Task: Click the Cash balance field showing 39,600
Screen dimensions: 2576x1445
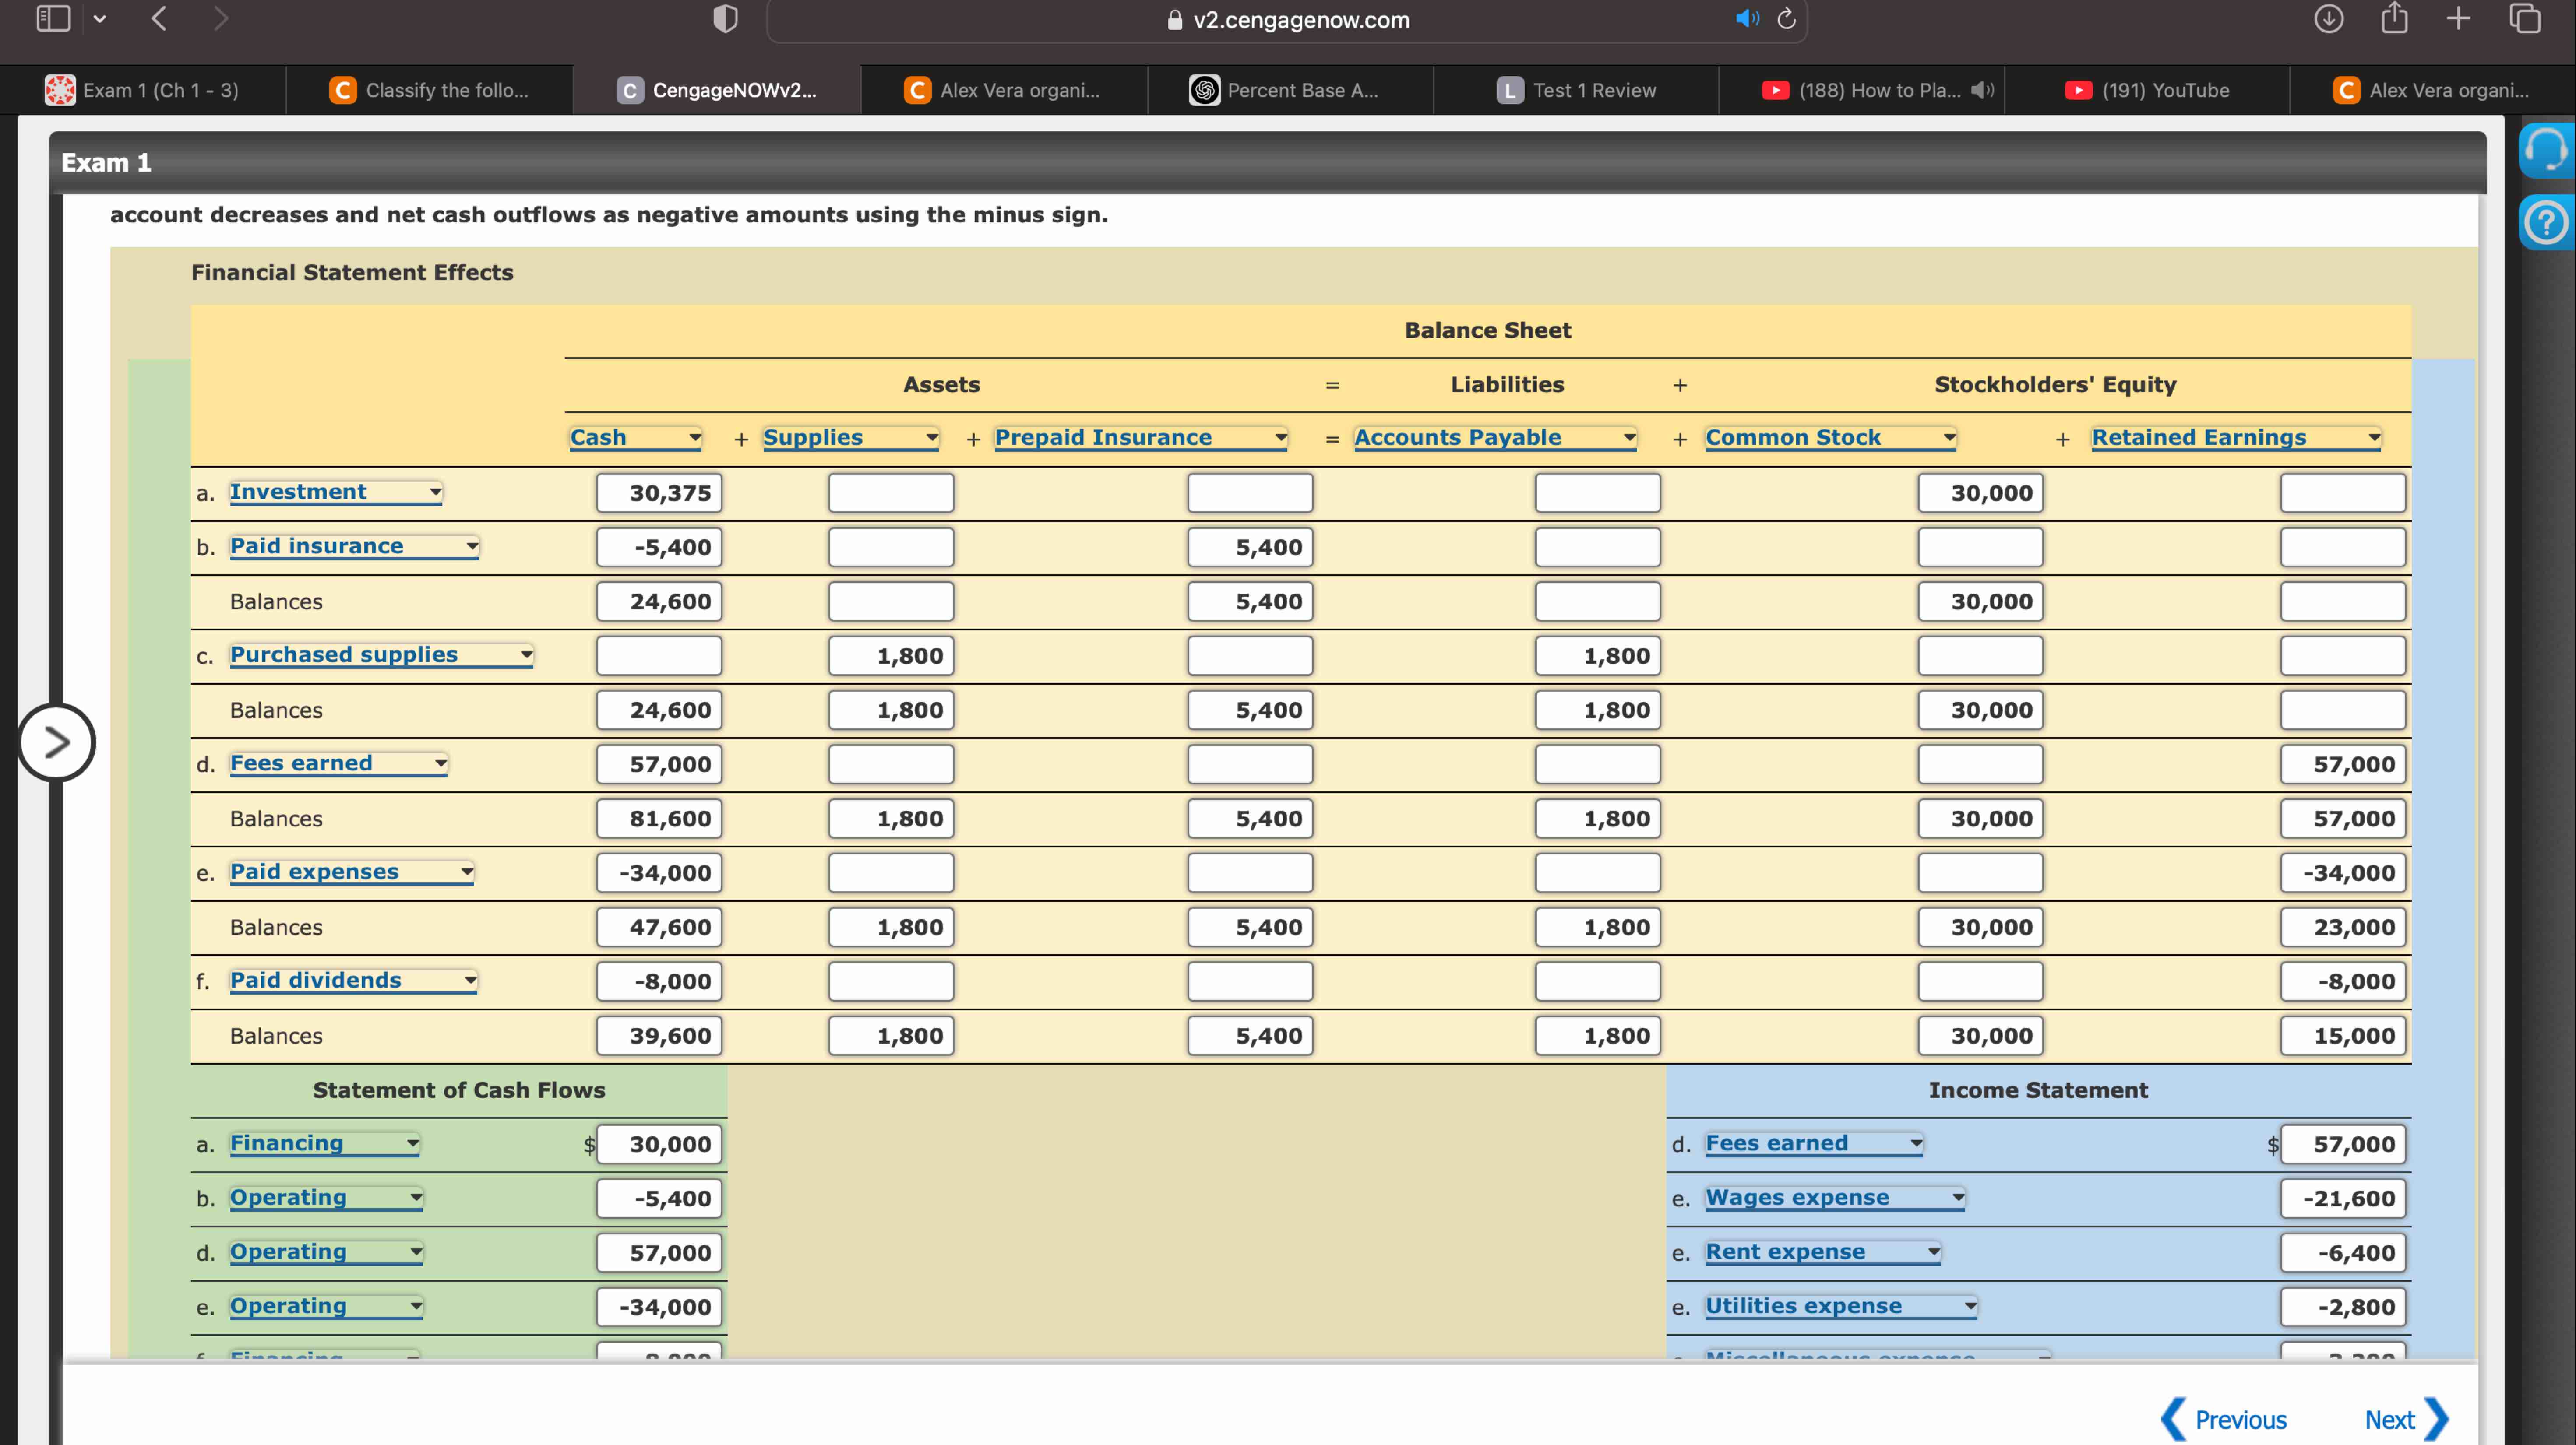Action: click(x=659, y=1036)
